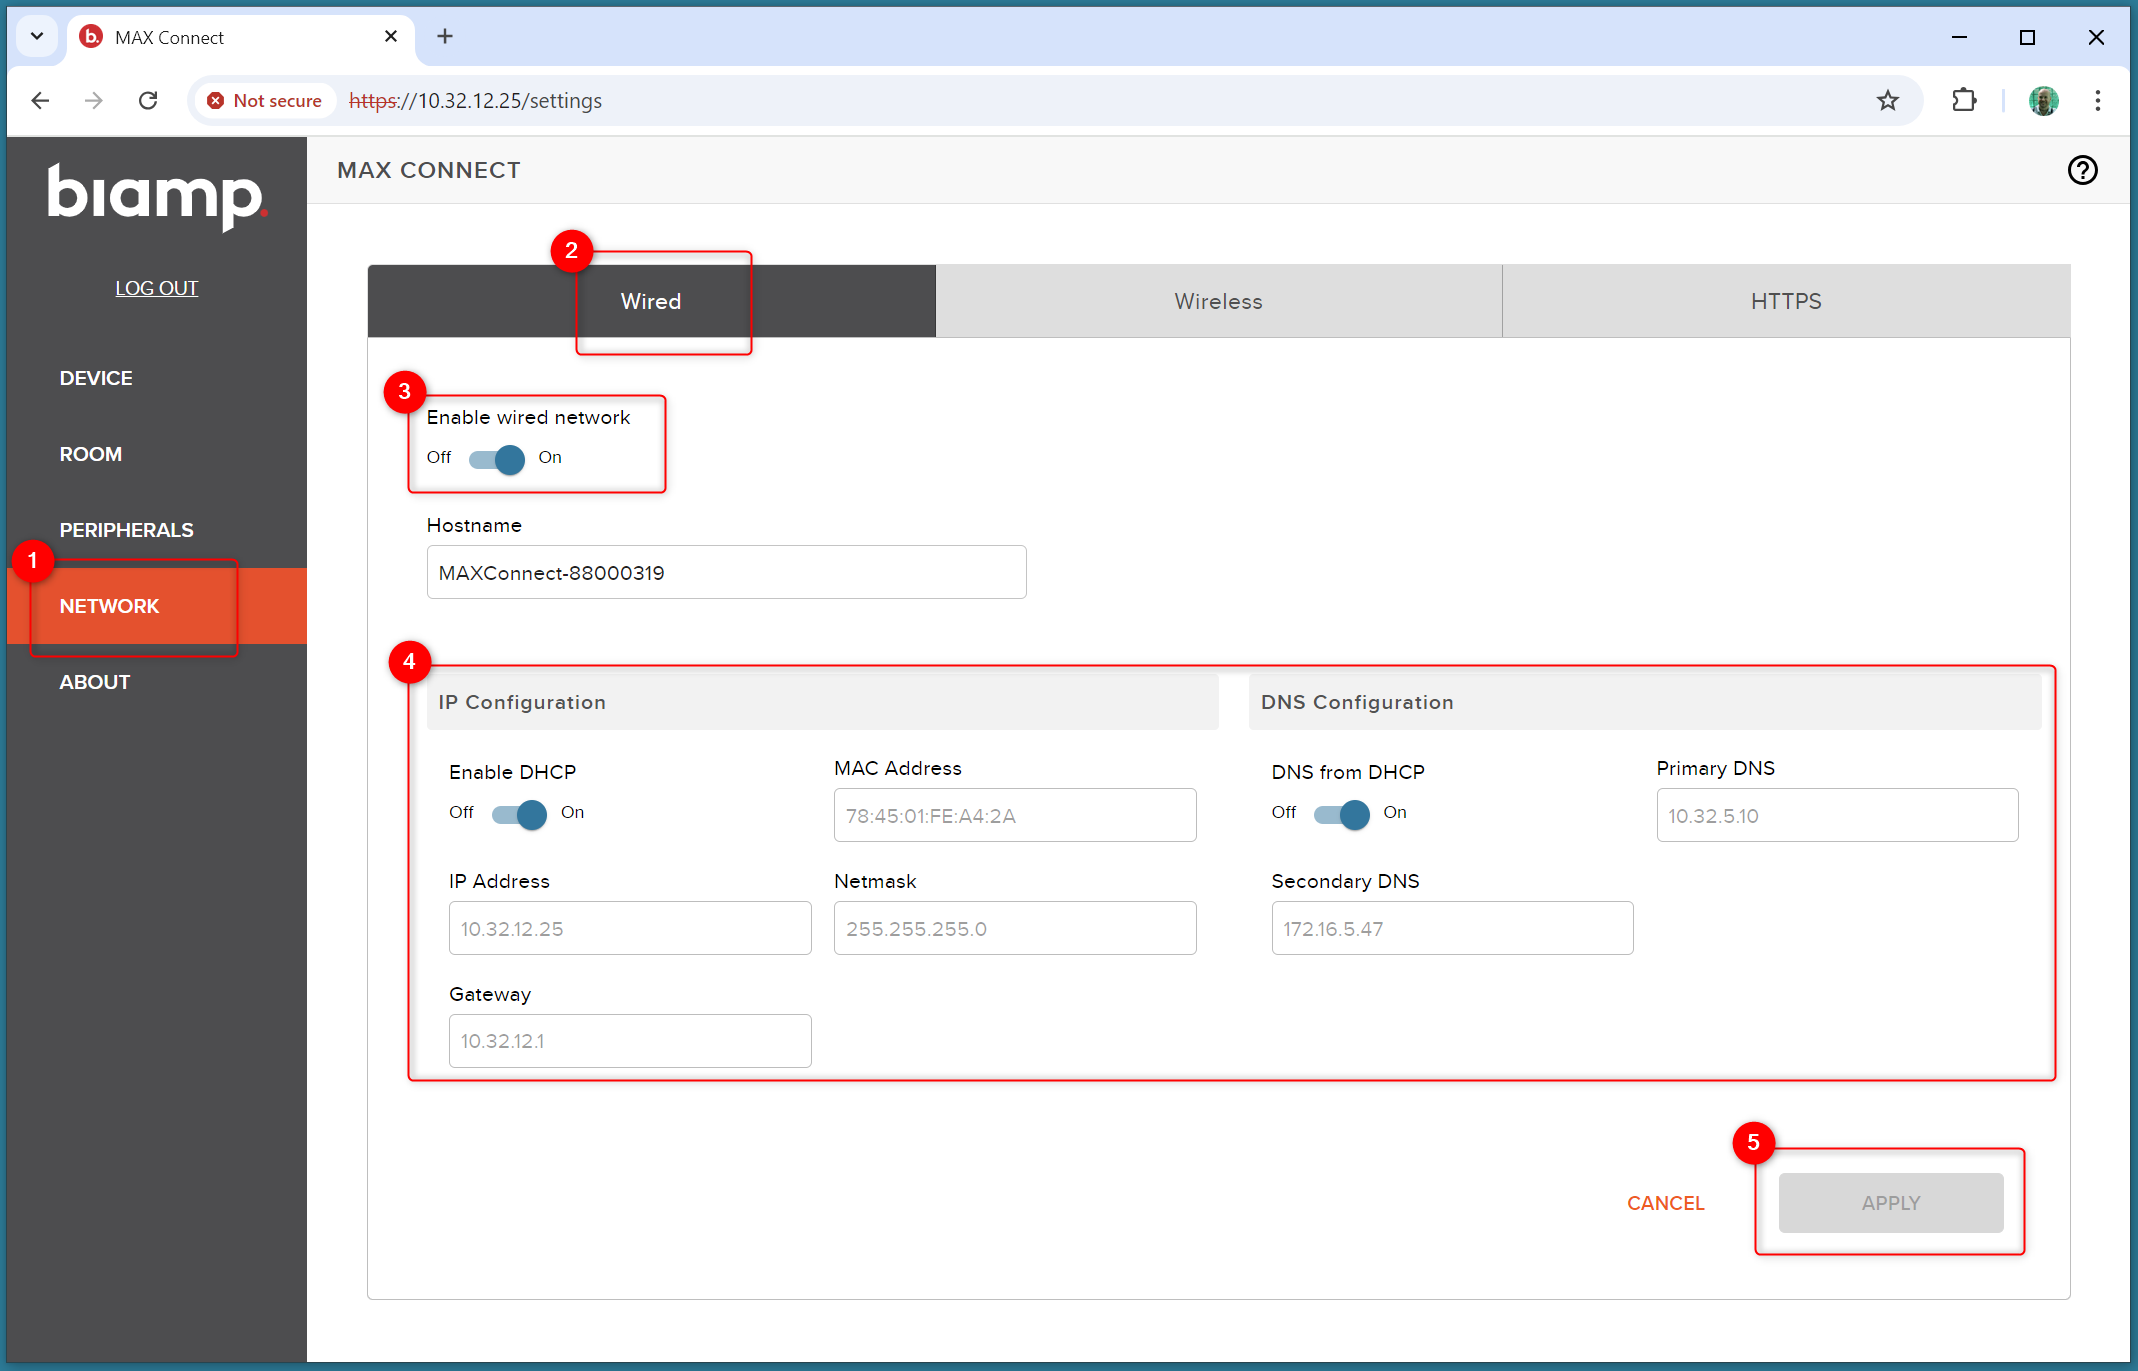Click the MAC Address field
Viewport: 2138px width, 1371px height.
coord(1015,815)
